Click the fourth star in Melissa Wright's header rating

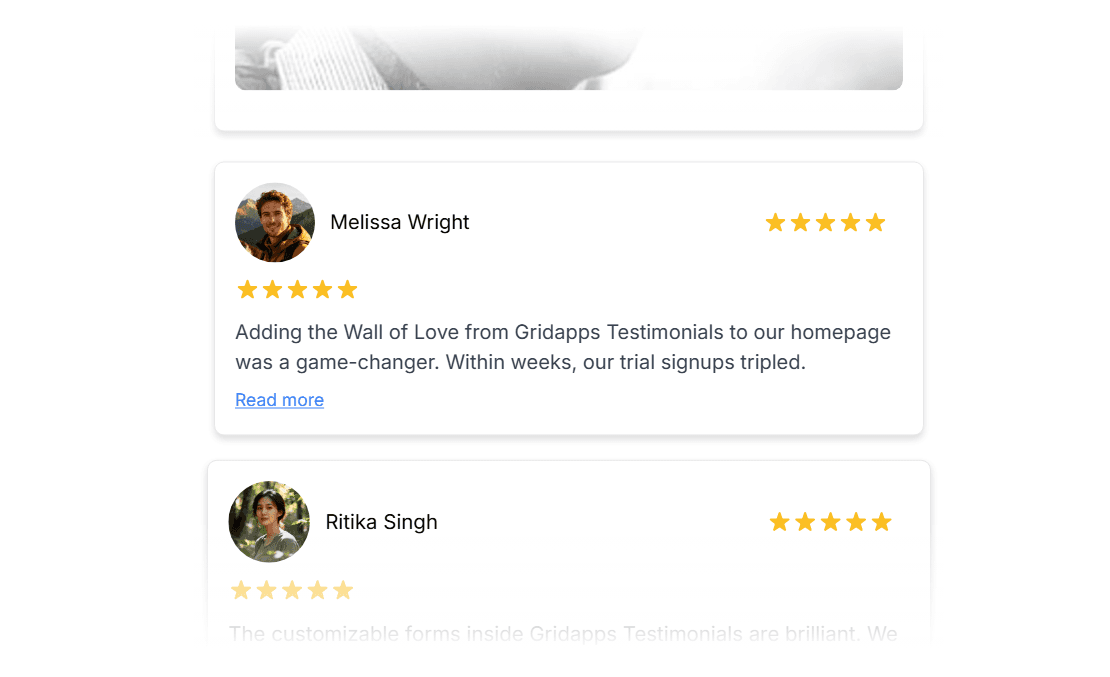(850, 222)
